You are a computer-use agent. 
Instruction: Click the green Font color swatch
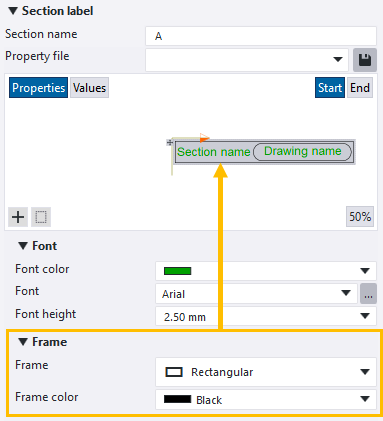click(177, 271)
